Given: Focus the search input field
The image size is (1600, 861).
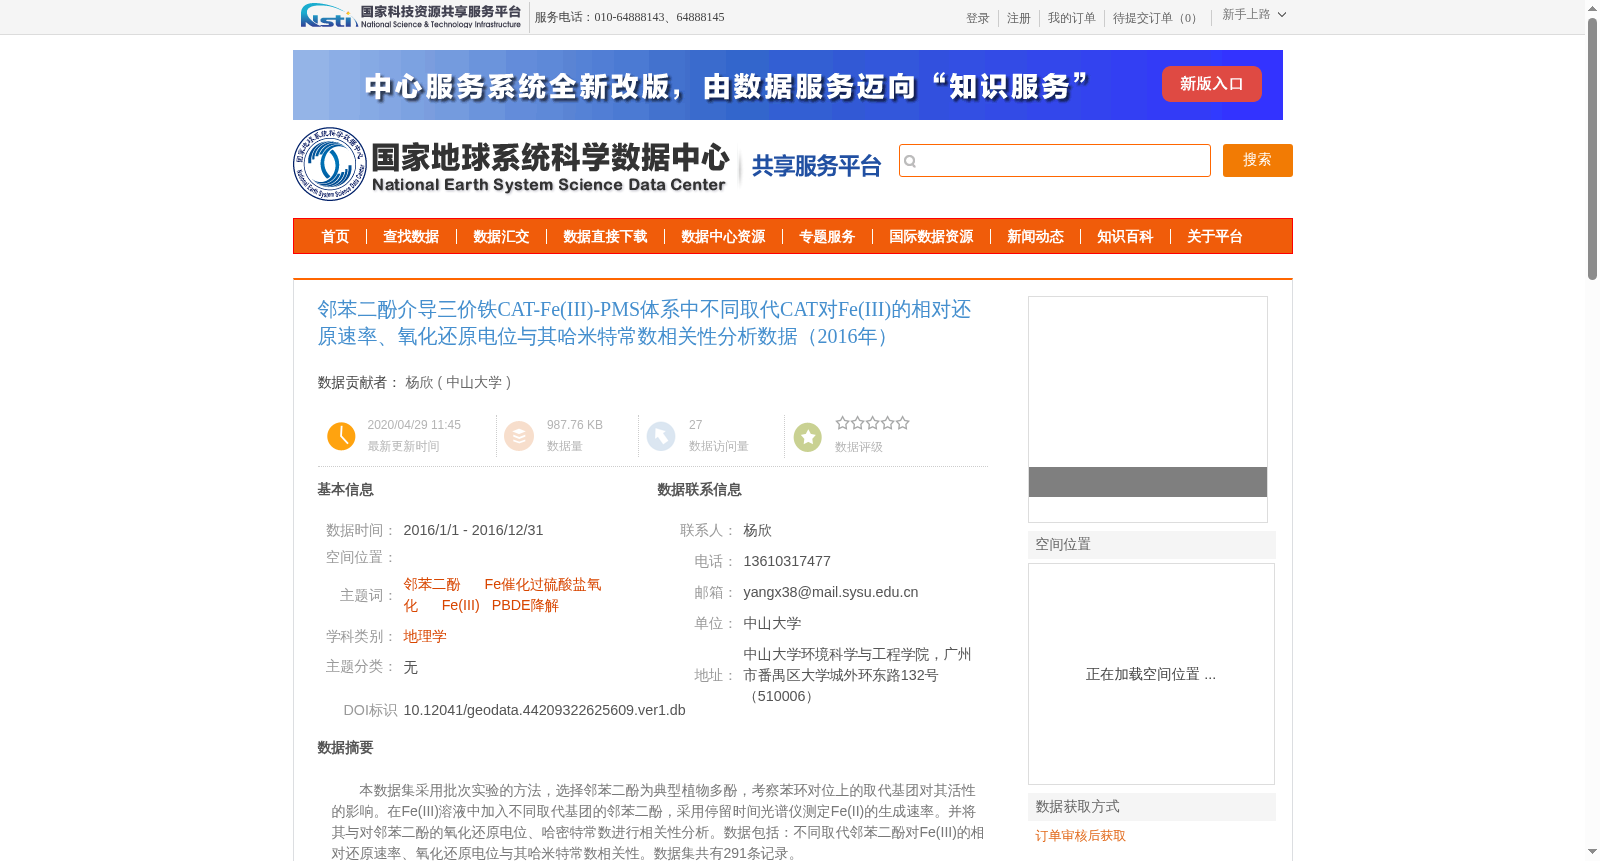Looking at the screenshot, I should (1055, 160).
